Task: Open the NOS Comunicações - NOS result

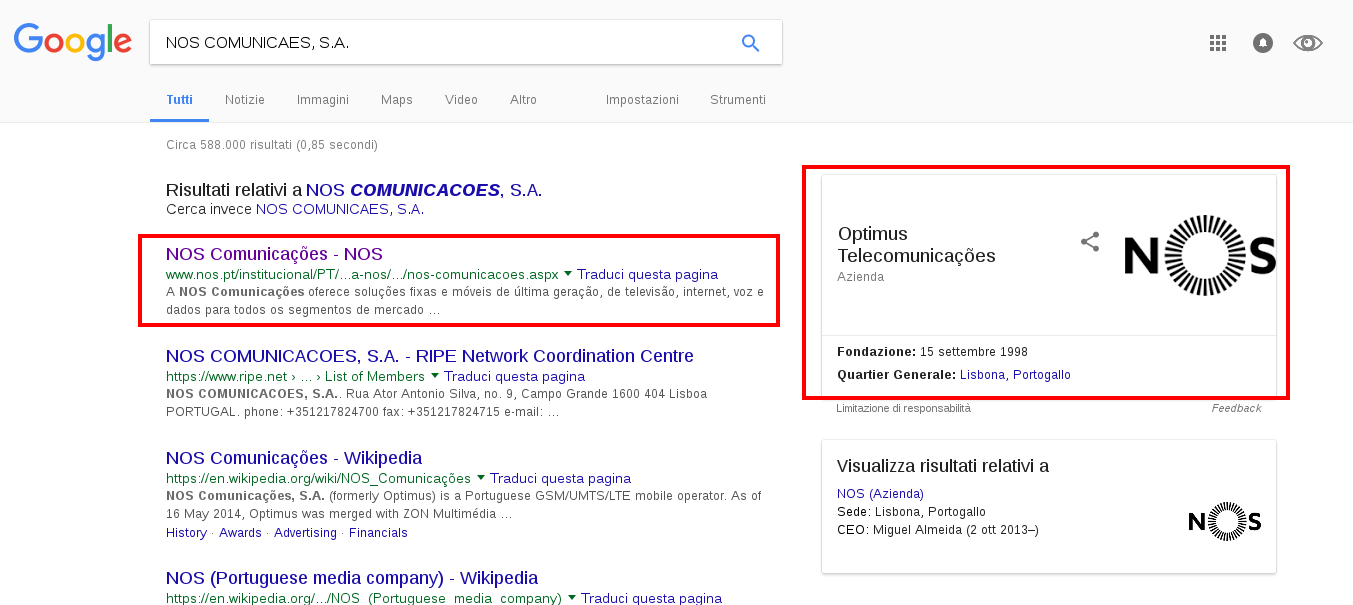Action: pos(274,254)
